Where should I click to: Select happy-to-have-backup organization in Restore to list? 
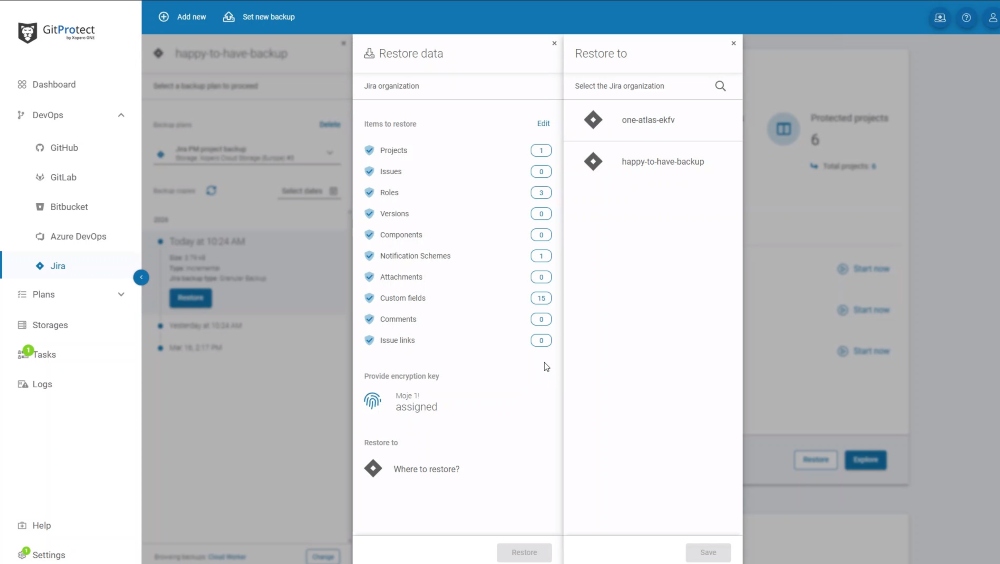(653, 161)
